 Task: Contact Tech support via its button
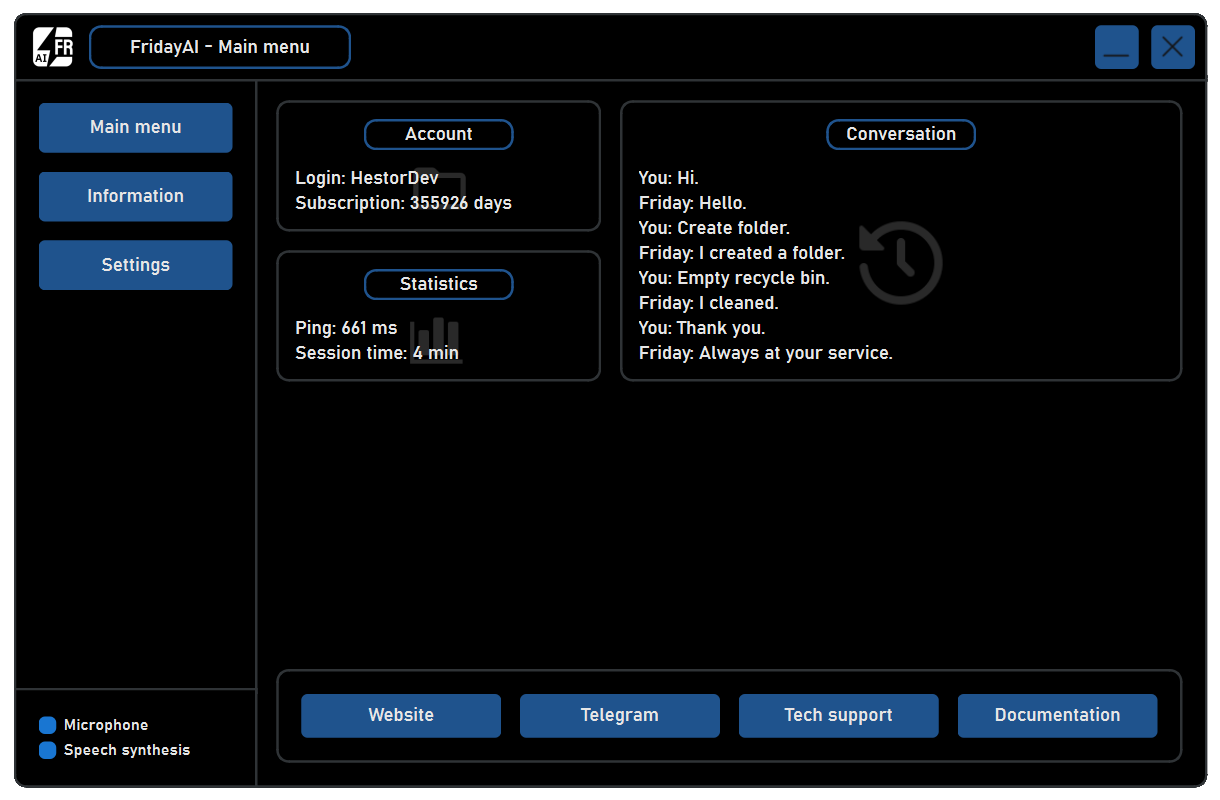pos(838,715)
